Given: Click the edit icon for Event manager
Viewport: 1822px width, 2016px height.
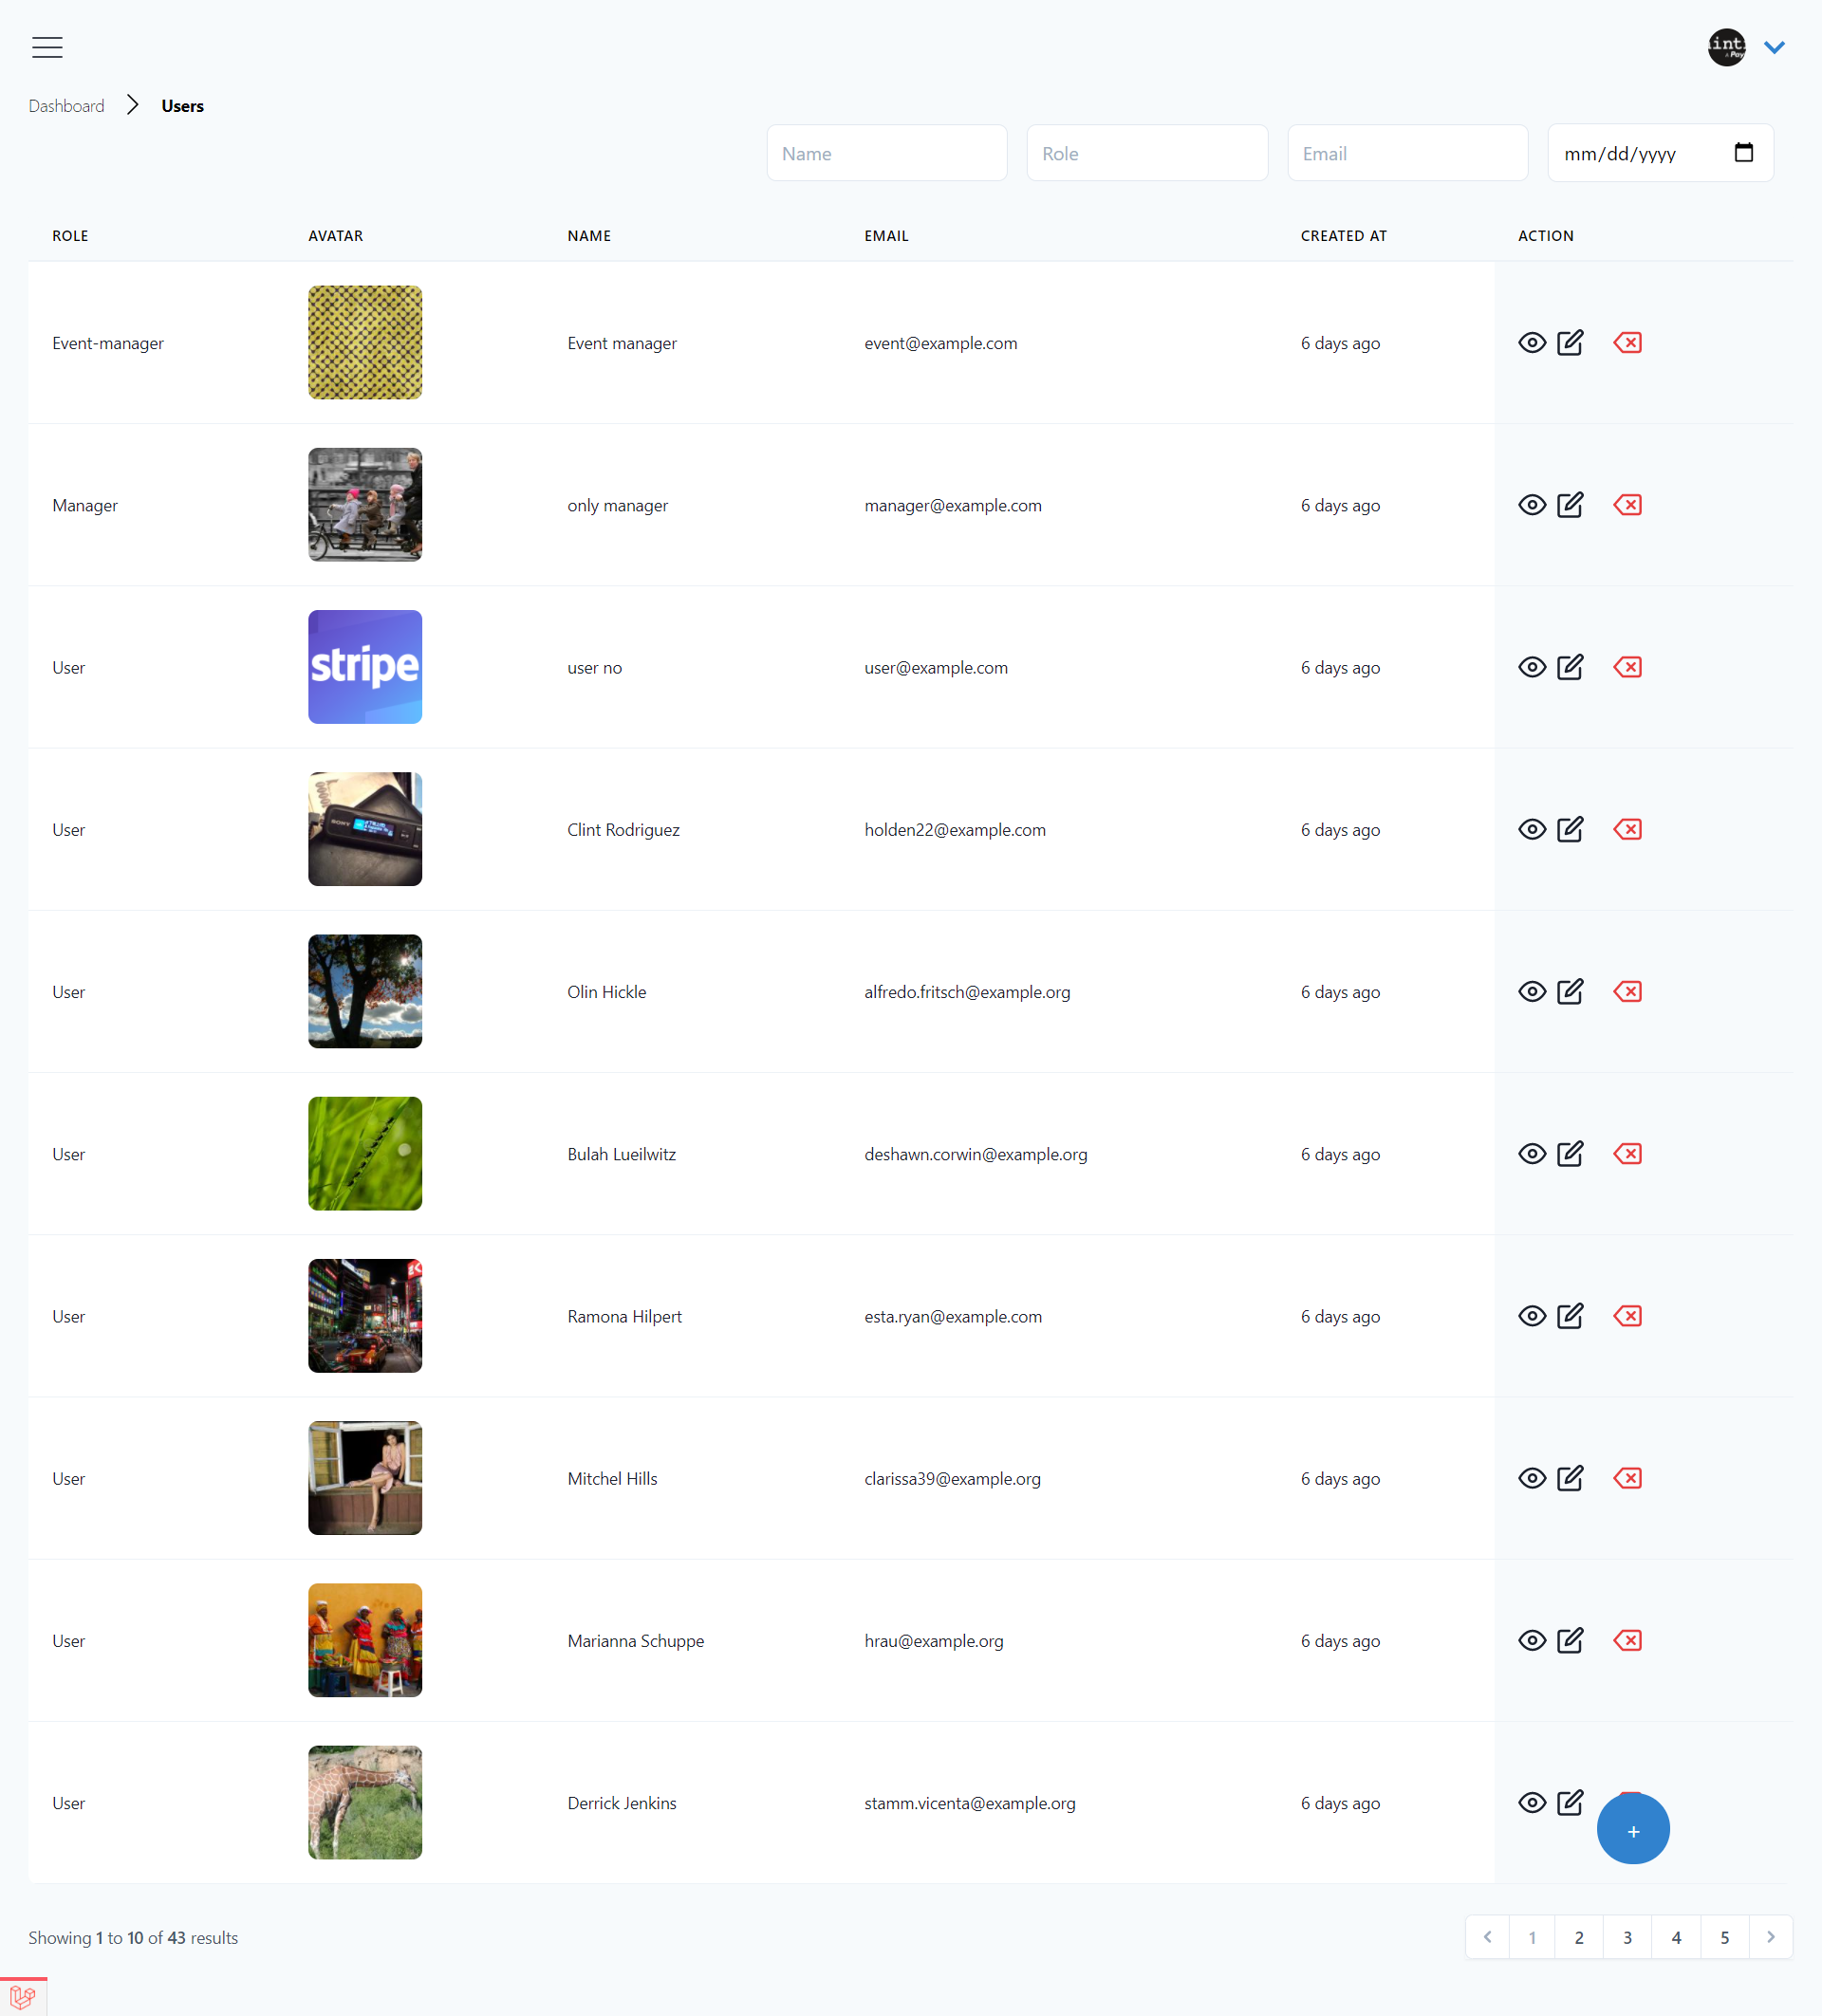Looking at the screenshot, I should [1570, 343].
